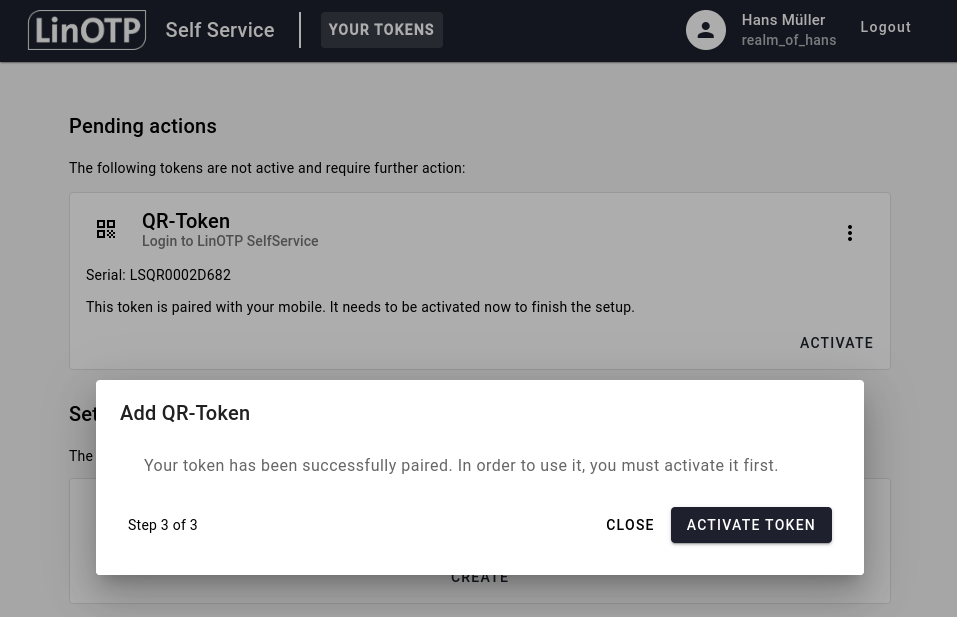Image resolution: width=957 pixels, height=617 pixels.
Task: Click the QR-Token card title
Action: tap(186, 221)
